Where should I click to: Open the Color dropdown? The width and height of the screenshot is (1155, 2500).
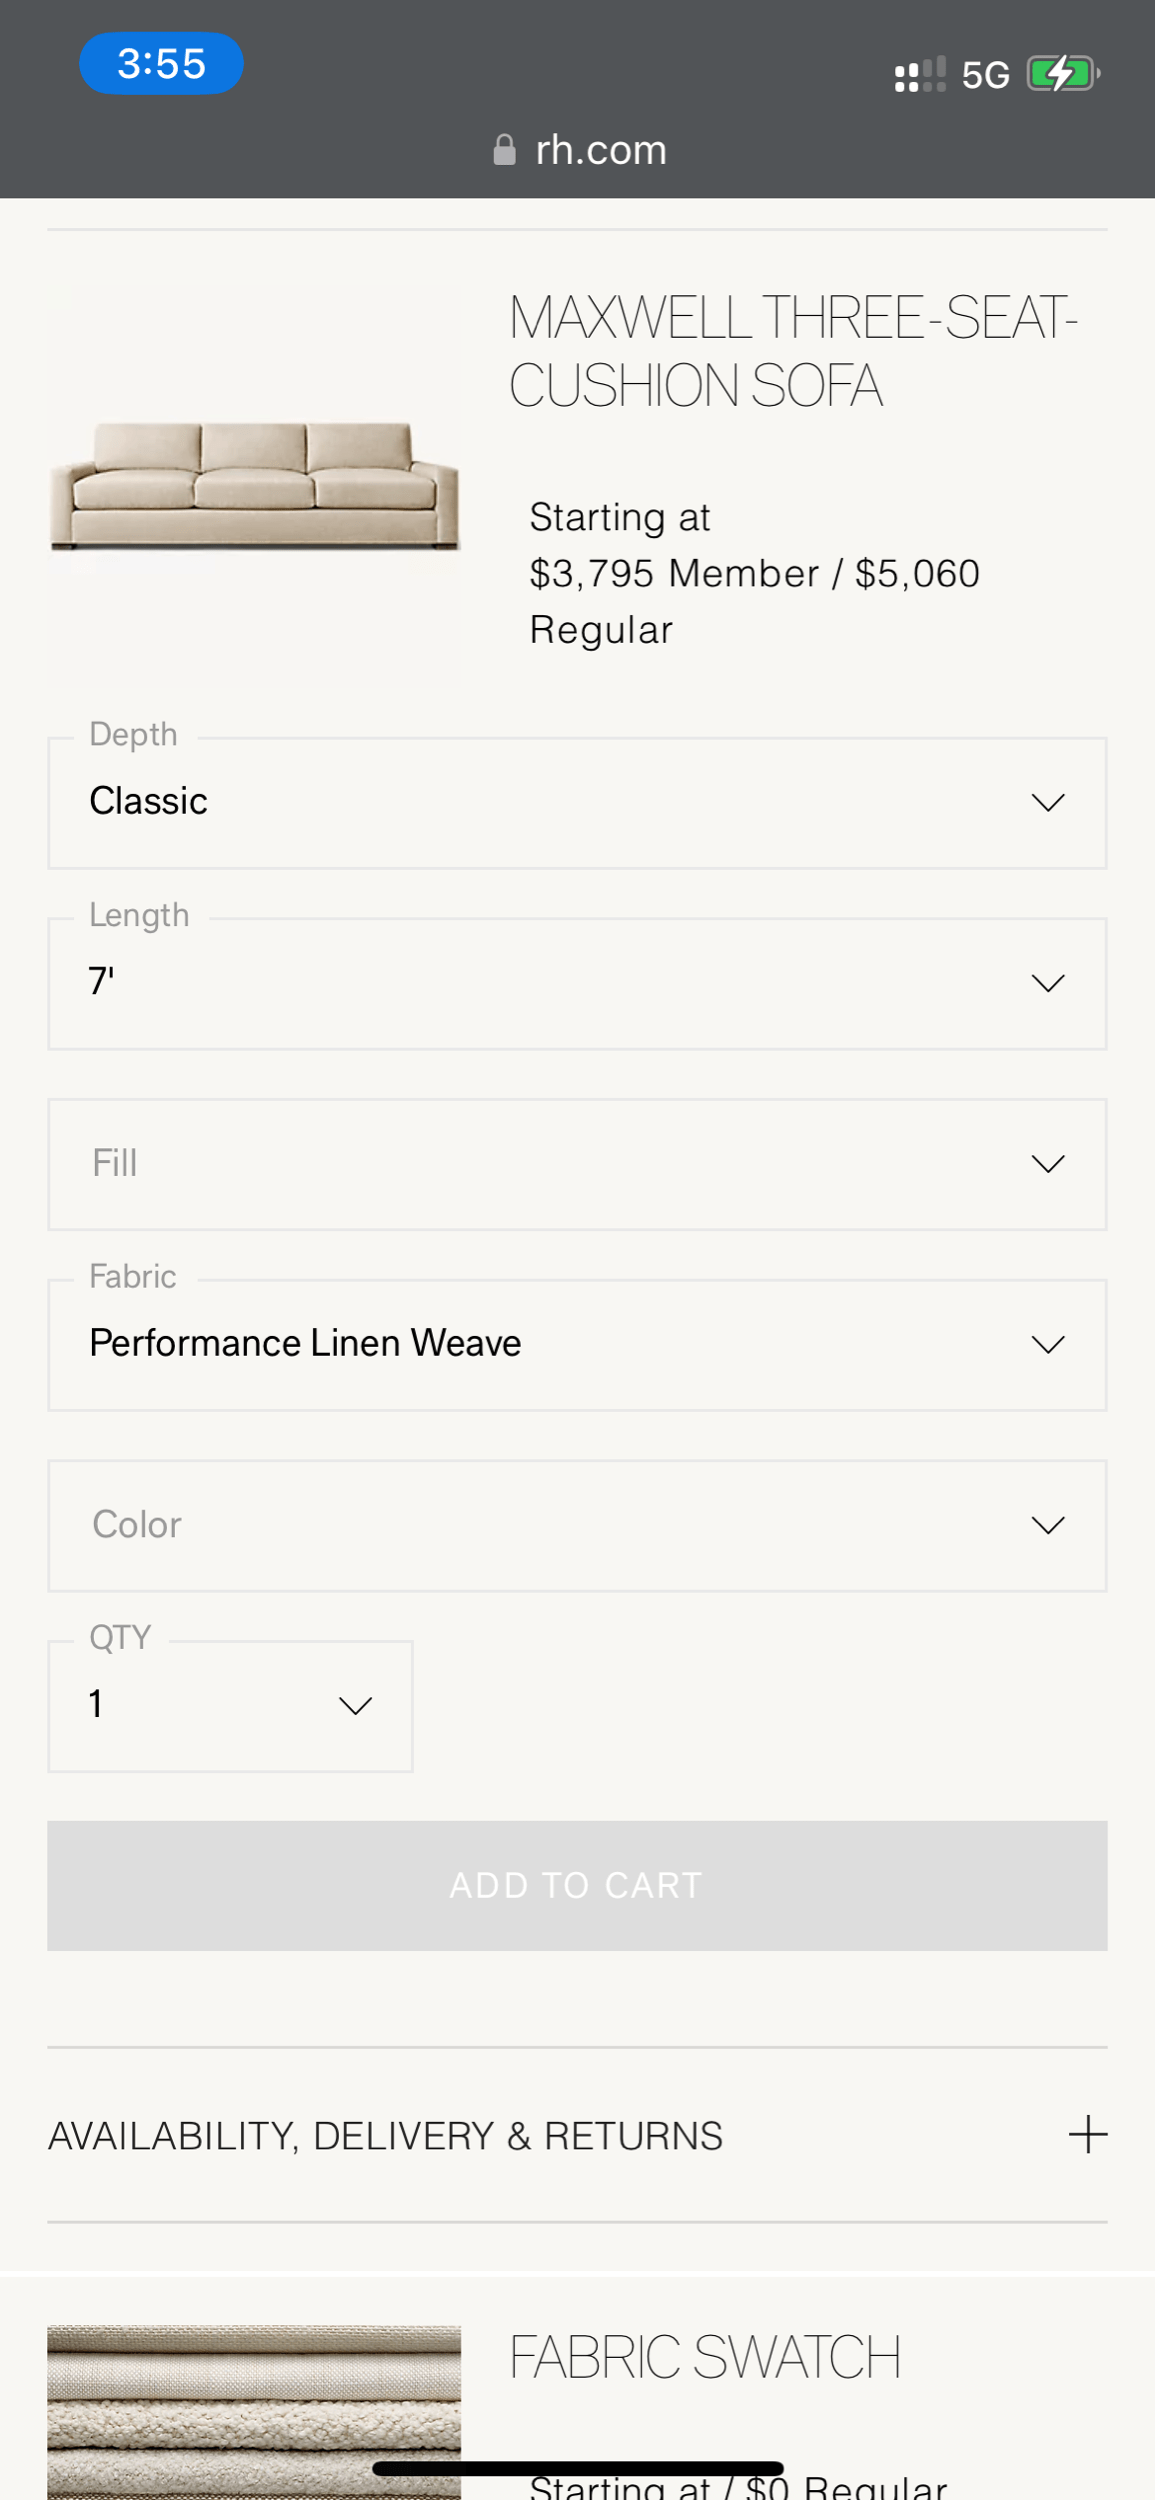point(577,1525)
